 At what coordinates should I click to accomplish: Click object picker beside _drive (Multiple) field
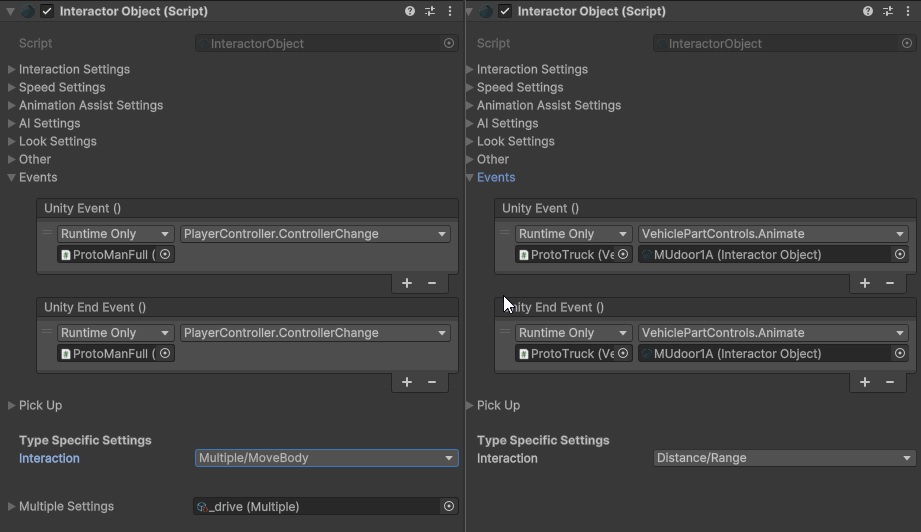(448, 507)
